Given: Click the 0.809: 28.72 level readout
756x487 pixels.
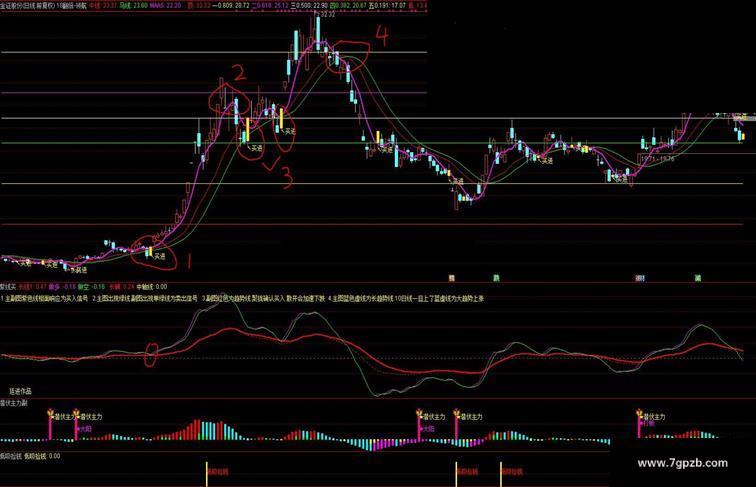Looking at the screenshot, I should 230,5.
